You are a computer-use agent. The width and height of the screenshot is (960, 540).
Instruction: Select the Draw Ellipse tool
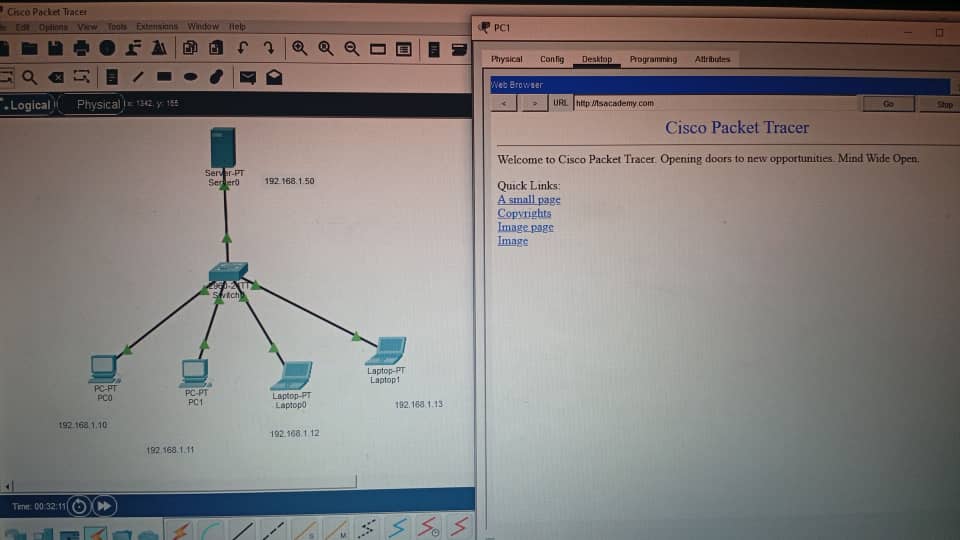(x=190, y=77)
